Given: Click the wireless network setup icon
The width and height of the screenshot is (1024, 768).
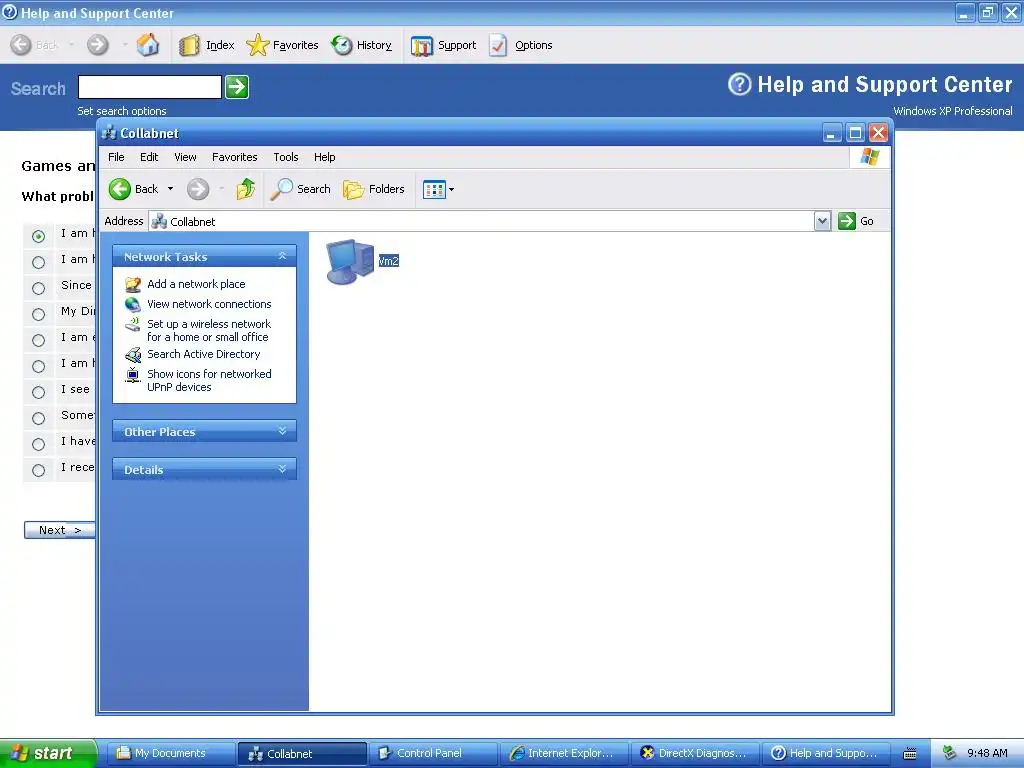Looking at the screenshot, I should pos(133,325).
